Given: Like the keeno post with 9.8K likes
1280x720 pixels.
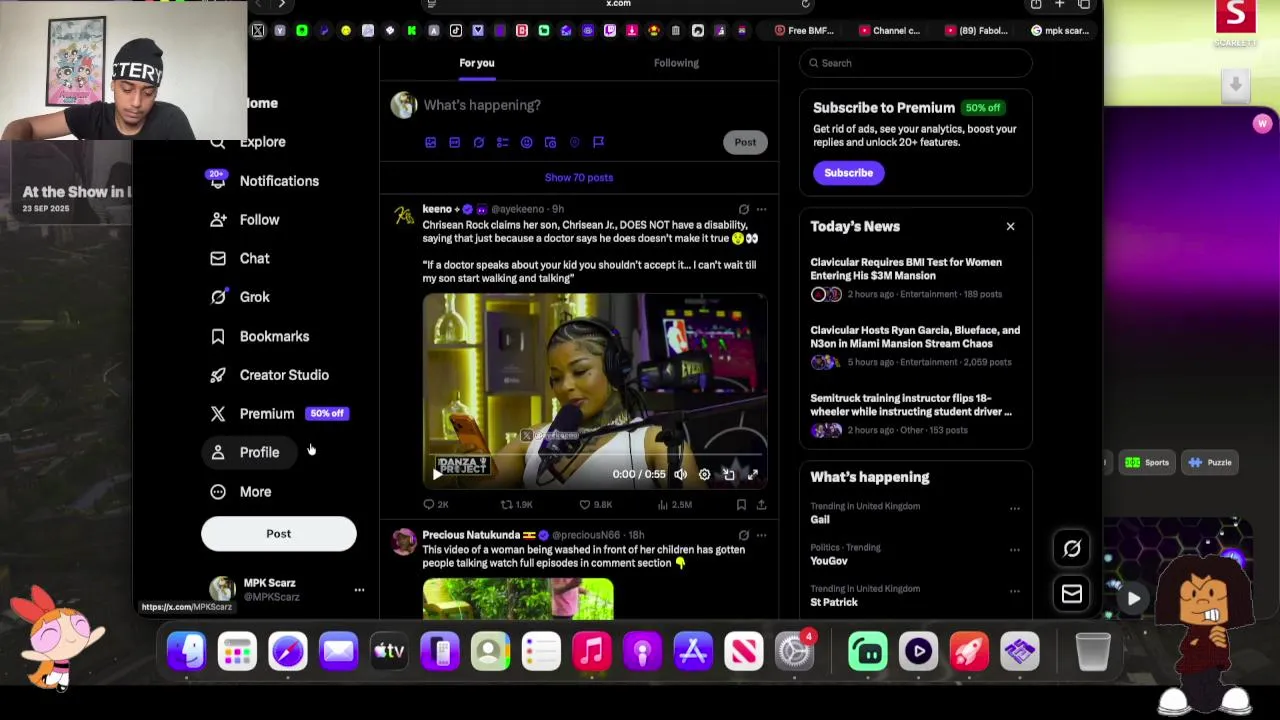Looking at the screenshot, I should (597, 505).
